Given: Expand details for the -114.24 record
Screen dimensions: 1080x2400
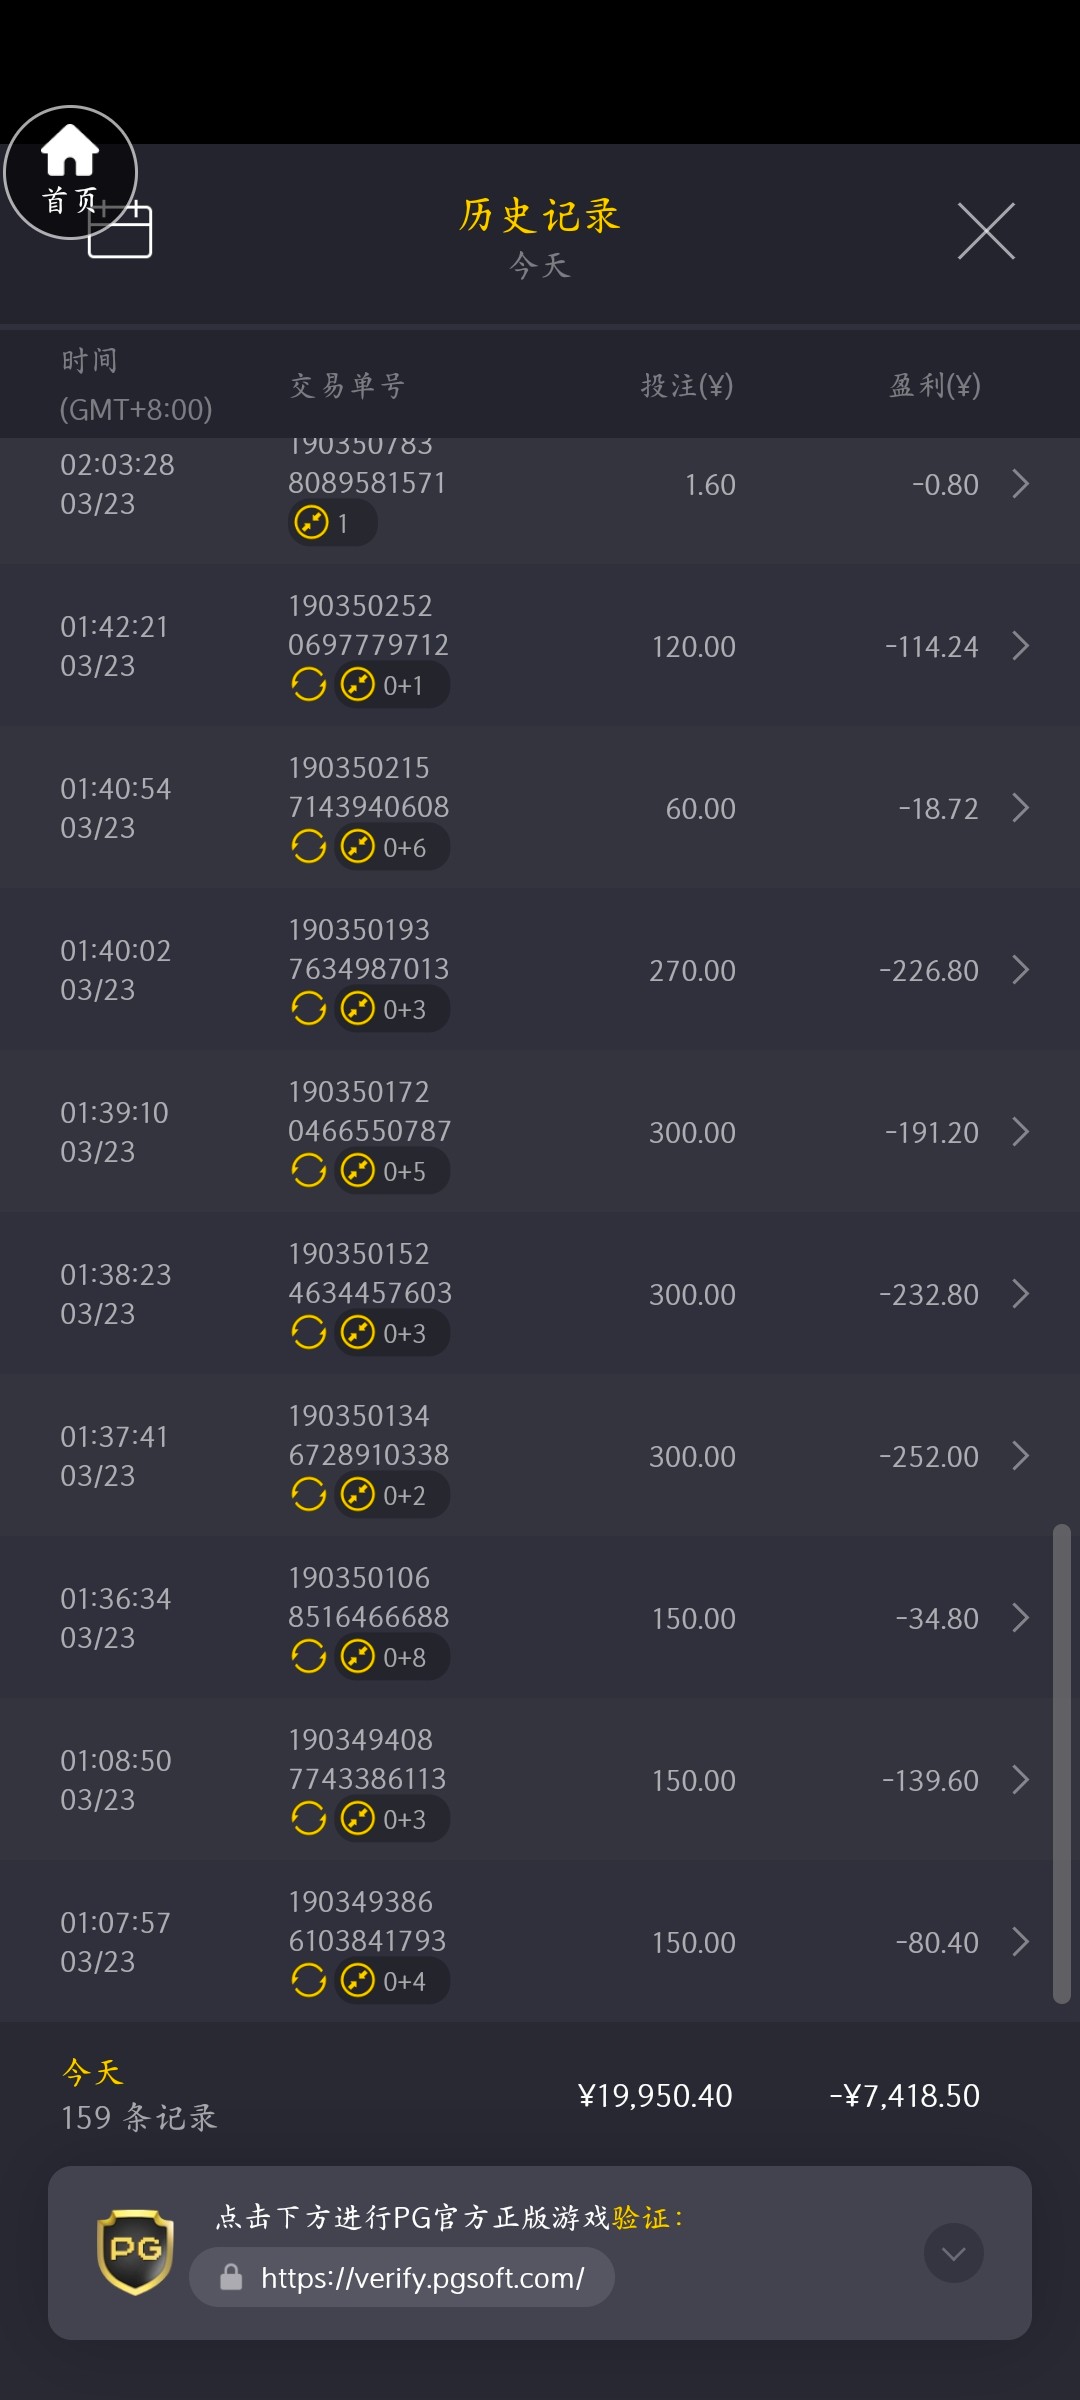Looking at the screenshot, I should coord(1020,646).
